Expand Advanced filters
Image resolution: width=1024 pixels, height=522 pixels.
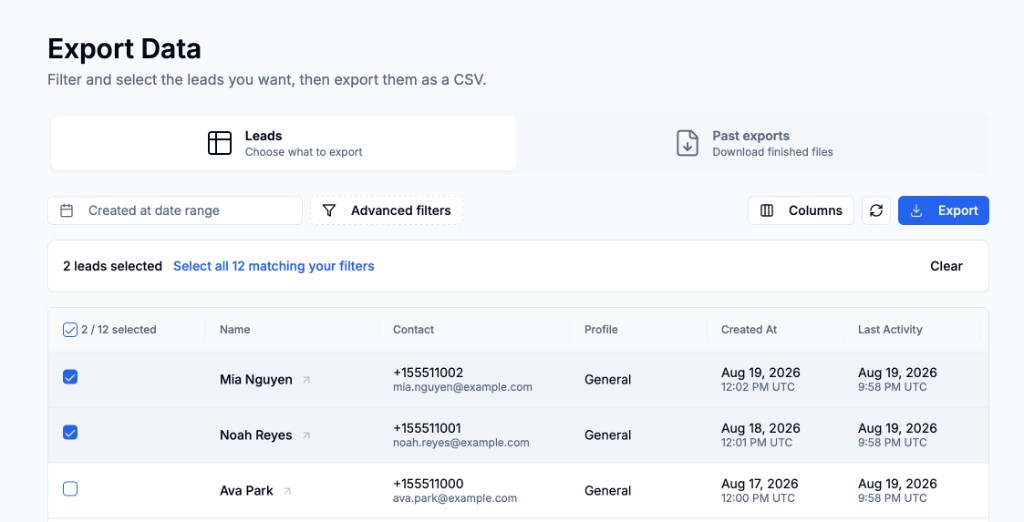386,210
